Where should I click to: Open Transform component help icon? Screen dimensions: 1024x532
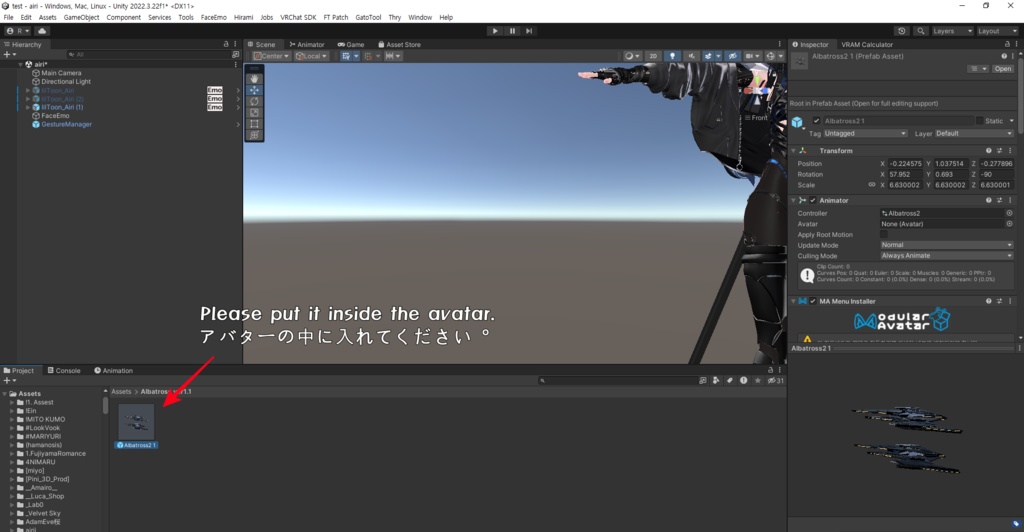click(988, 151)
